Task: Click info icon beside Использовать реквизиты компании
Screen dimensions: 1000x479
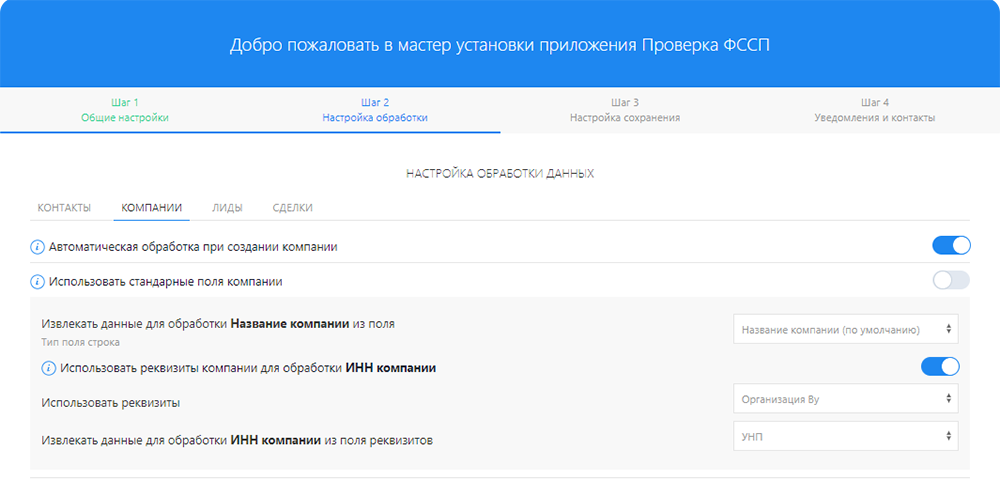Action: 49,368
